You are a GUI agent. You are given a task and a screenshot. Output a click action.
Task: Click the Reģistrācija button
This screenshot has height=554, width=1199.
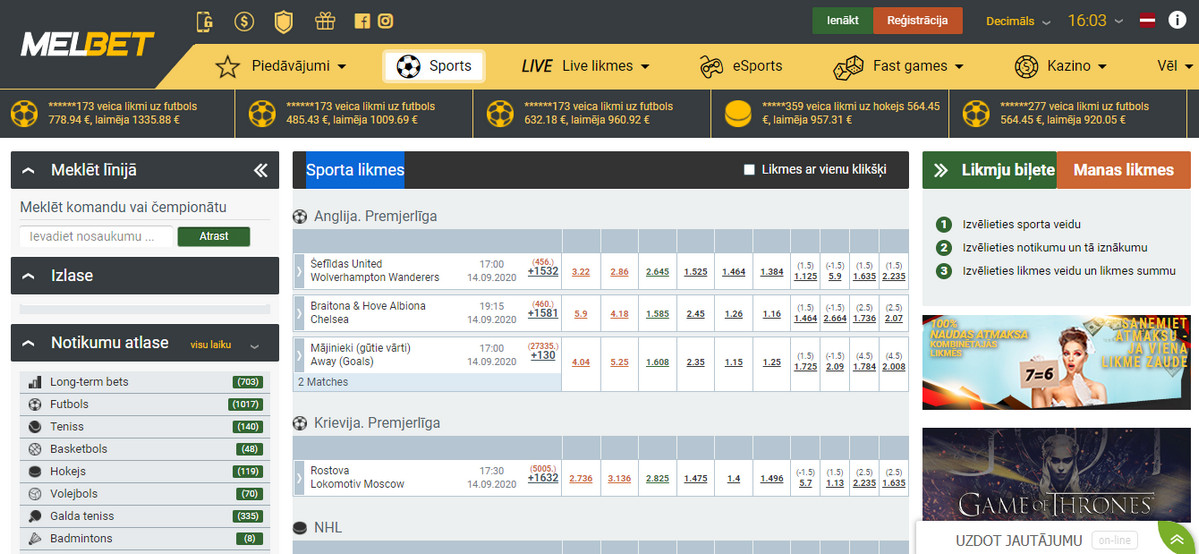[x=917, y=21]
